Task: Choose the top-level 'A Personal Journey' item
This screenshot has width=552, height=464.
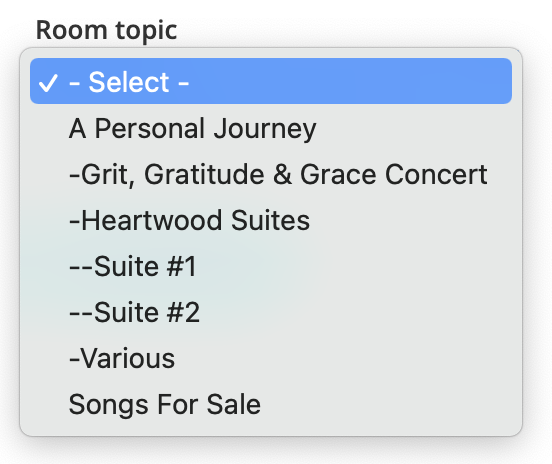Action: point(271,128)
